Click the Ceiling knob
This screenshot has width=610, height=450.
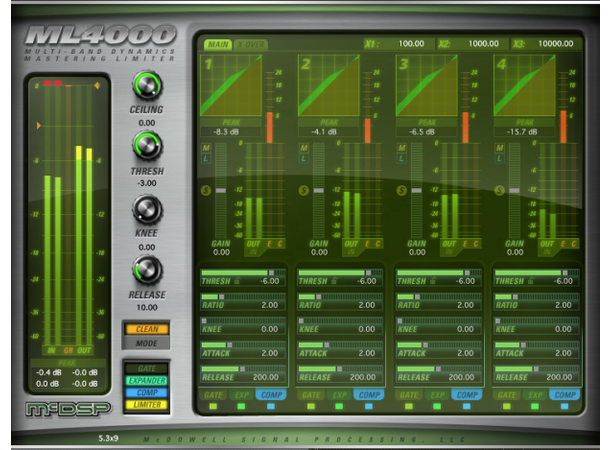click(x=147, y=85)
